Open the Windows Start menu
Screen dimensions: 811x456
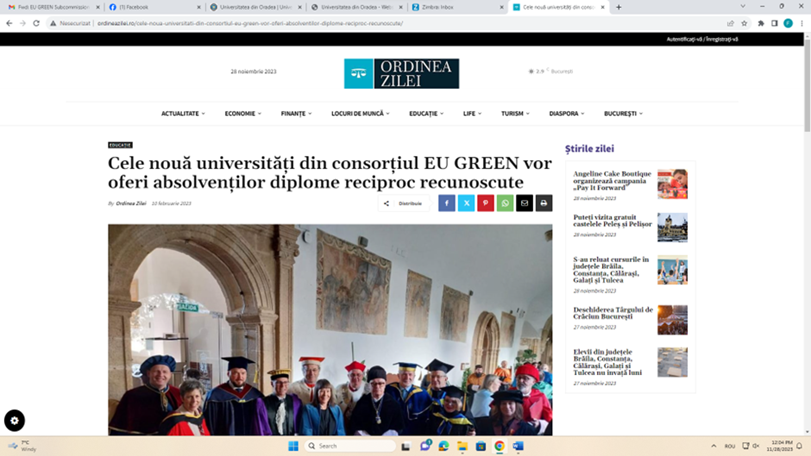pos(293,446)
